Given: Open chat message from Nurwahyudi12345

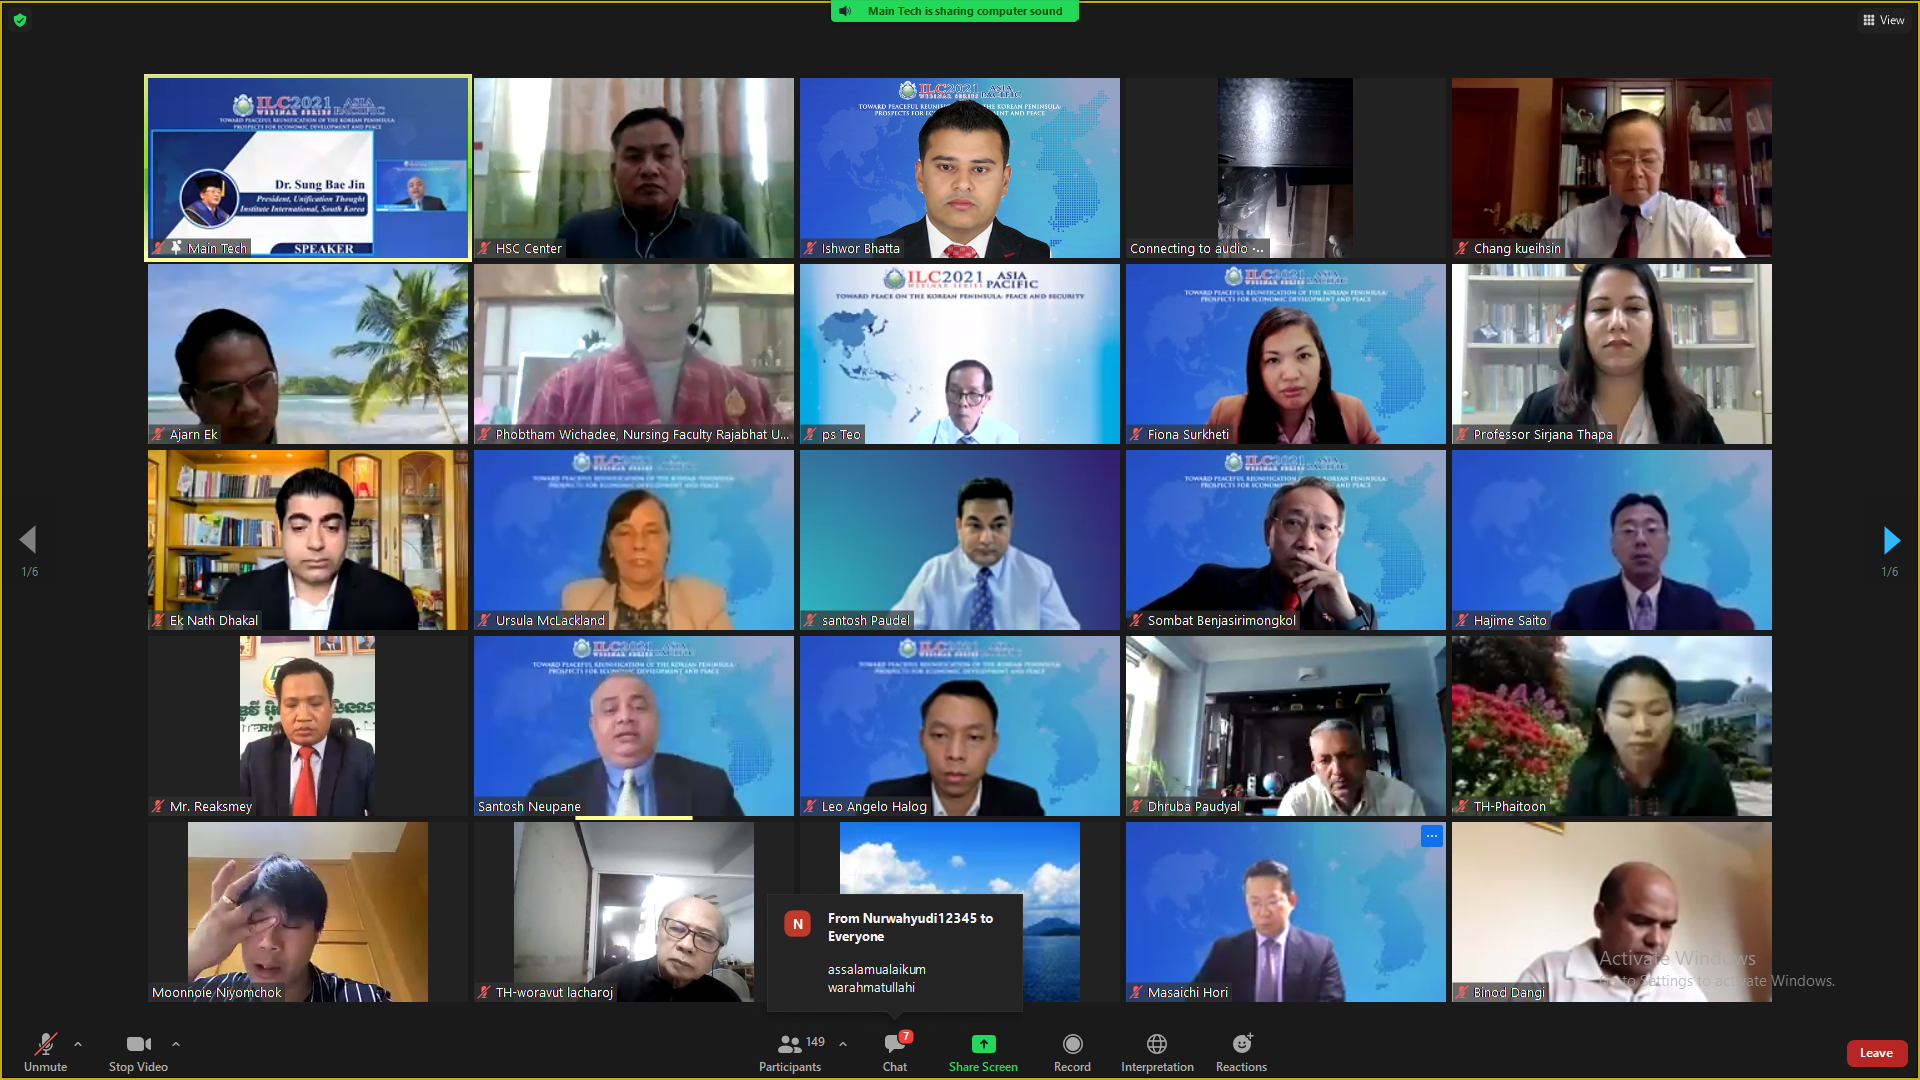Looking at the screenshot, I should pyautogui.click(x=895, y=952).
